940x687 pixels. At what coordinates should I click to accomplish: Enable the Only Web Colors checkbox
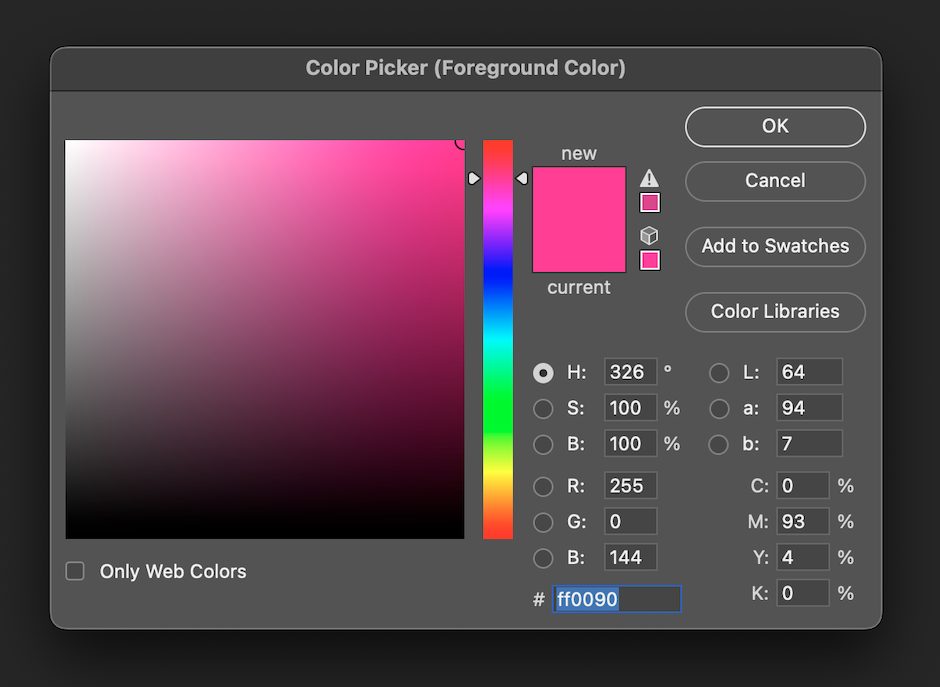click(x=75, y=571)
